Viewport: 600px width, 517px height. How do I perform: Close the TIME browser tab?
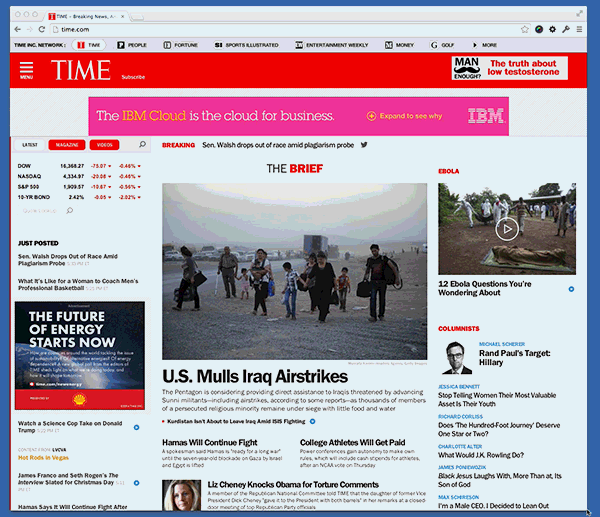(122, 16)
